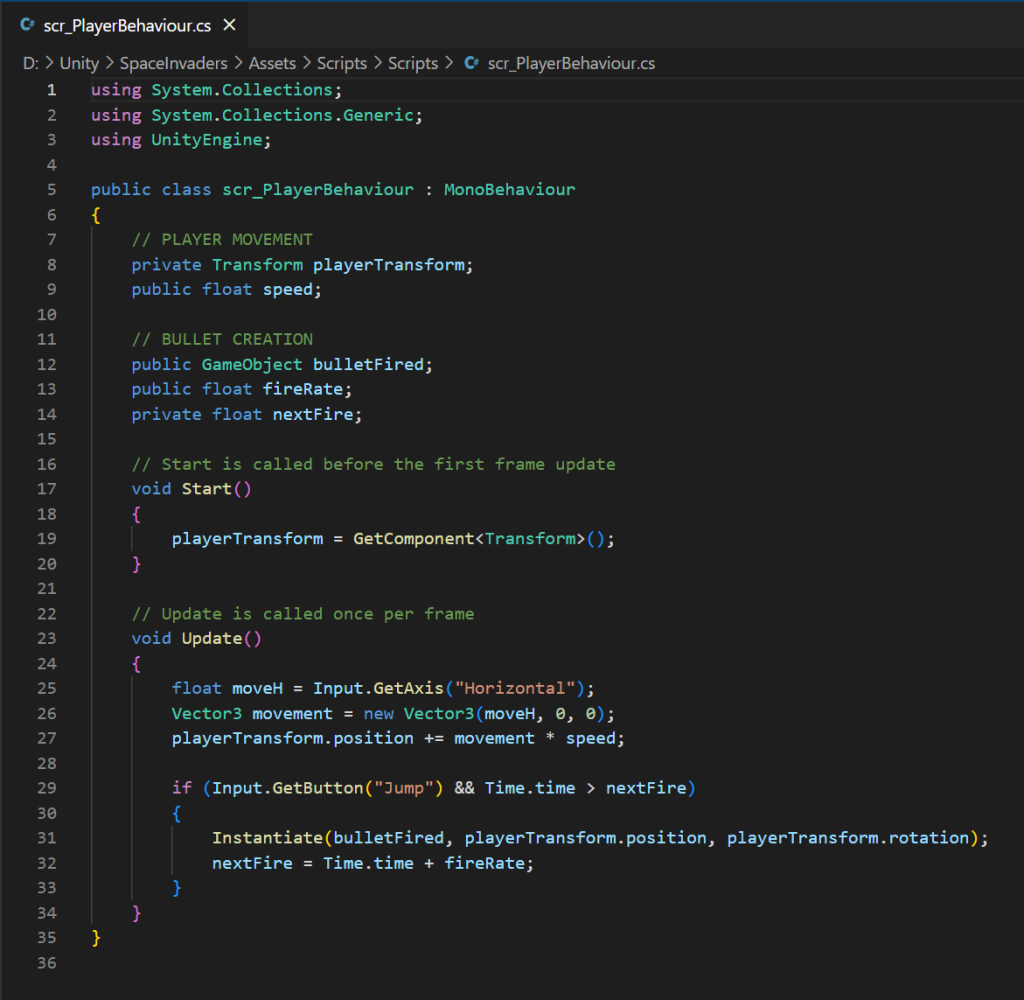Expand the Unity folder breadcrumb
The width and height of the screenshot is (1024, 1000).
click(79, 63)
